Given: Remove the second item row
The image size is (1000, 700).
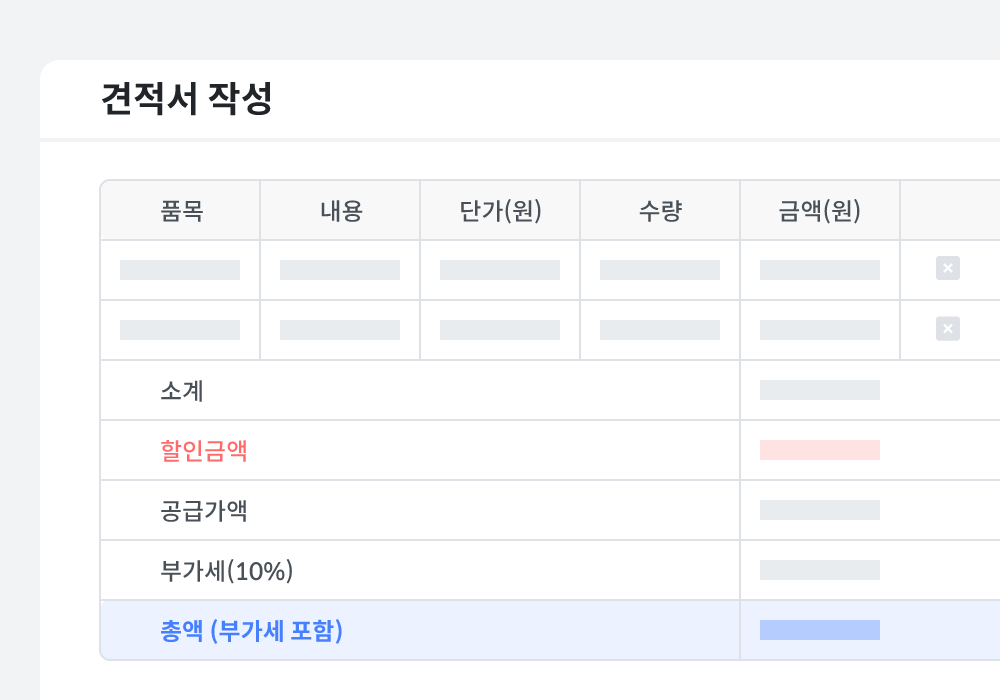Looking at the screenshot, I should pyautogui.click(x=947, y=328).
